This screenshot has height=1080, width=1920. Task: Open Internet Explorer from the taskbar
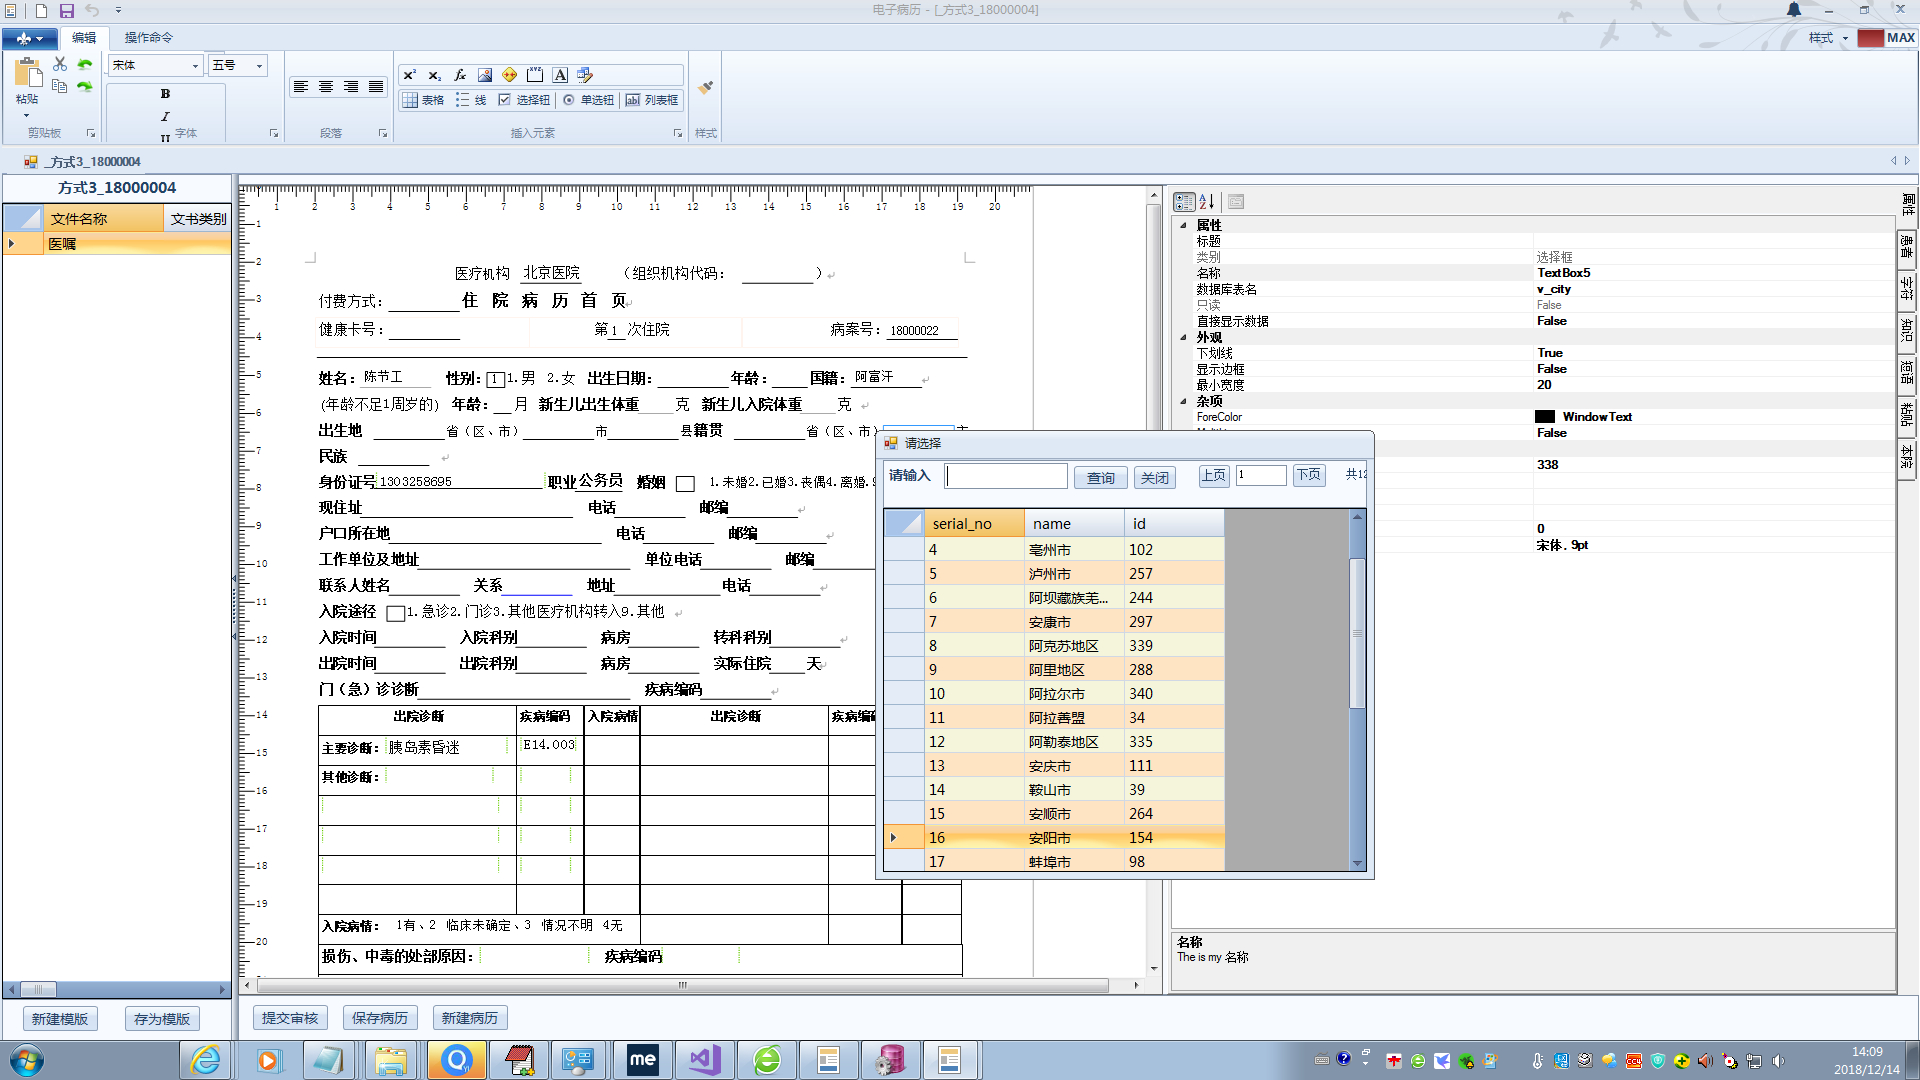(x=206, y=1060)
